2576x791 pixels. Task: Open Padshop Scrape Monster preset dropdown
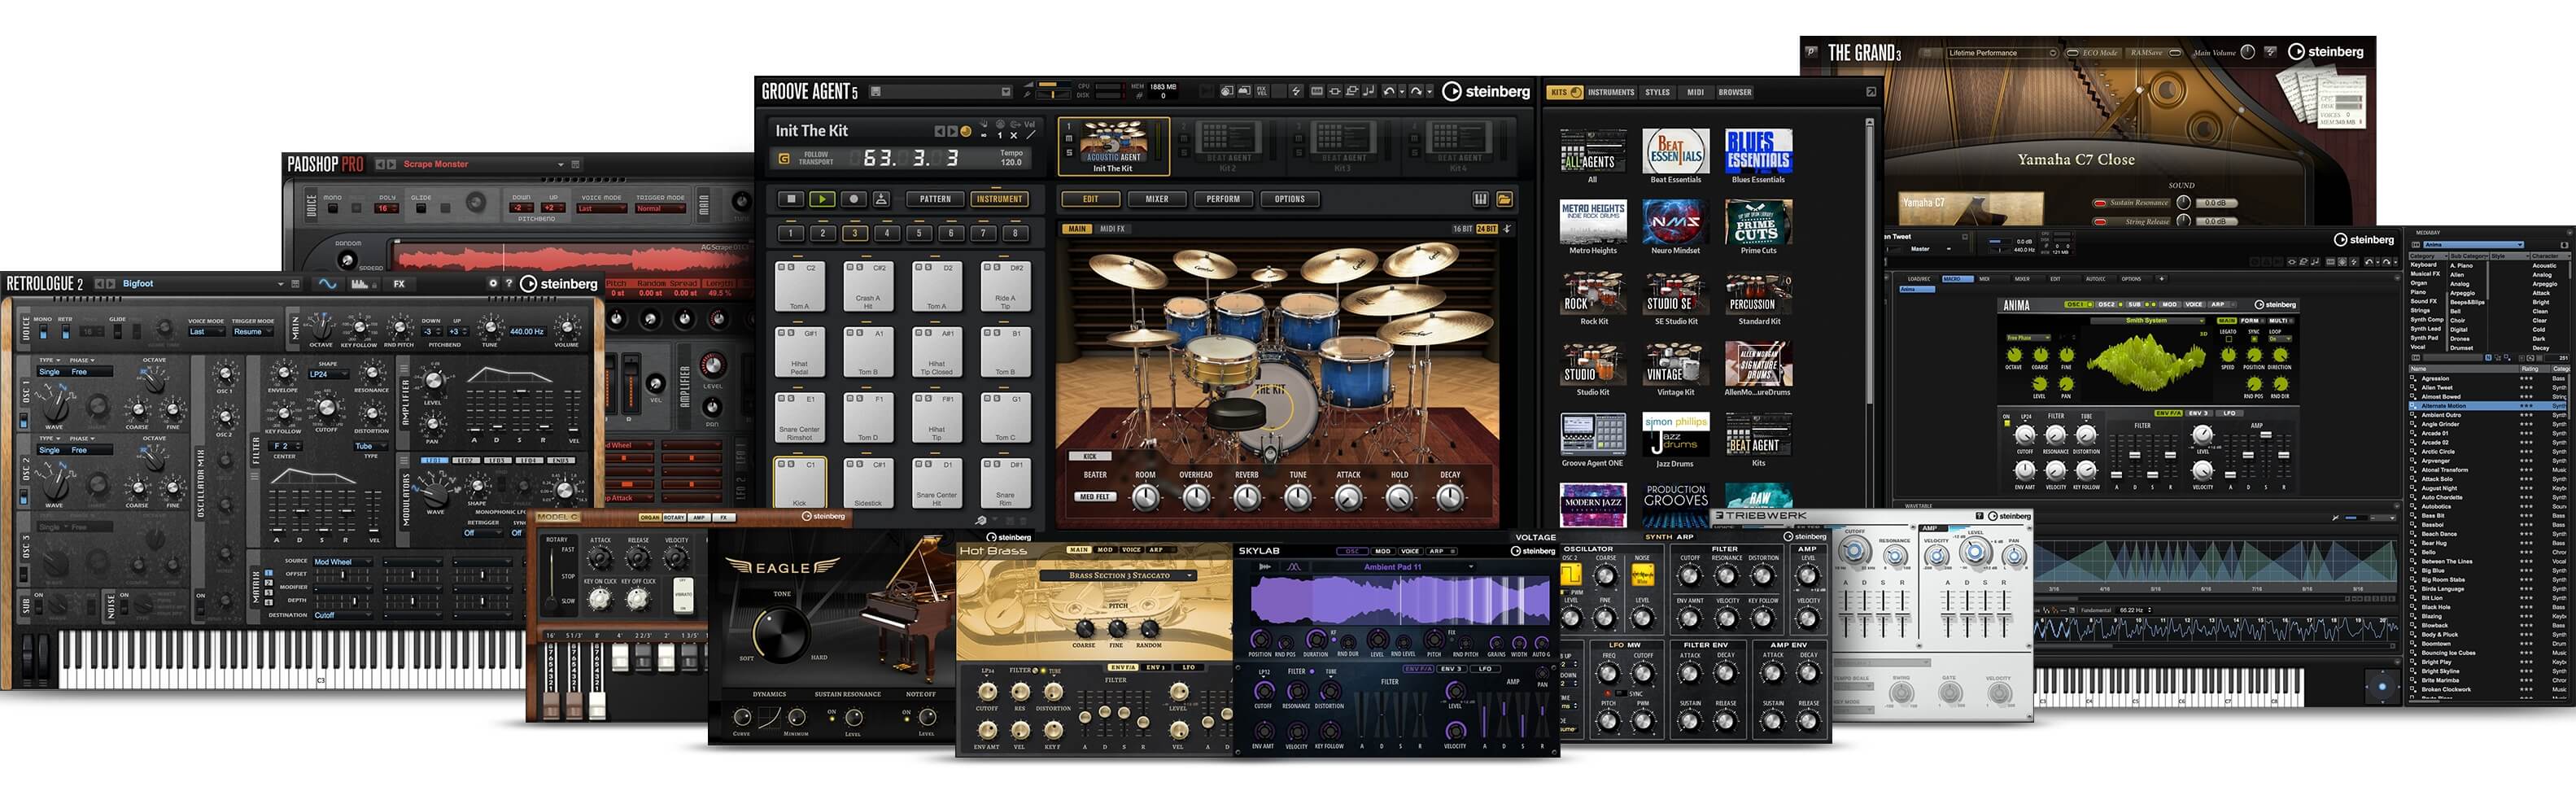point(484,164)
